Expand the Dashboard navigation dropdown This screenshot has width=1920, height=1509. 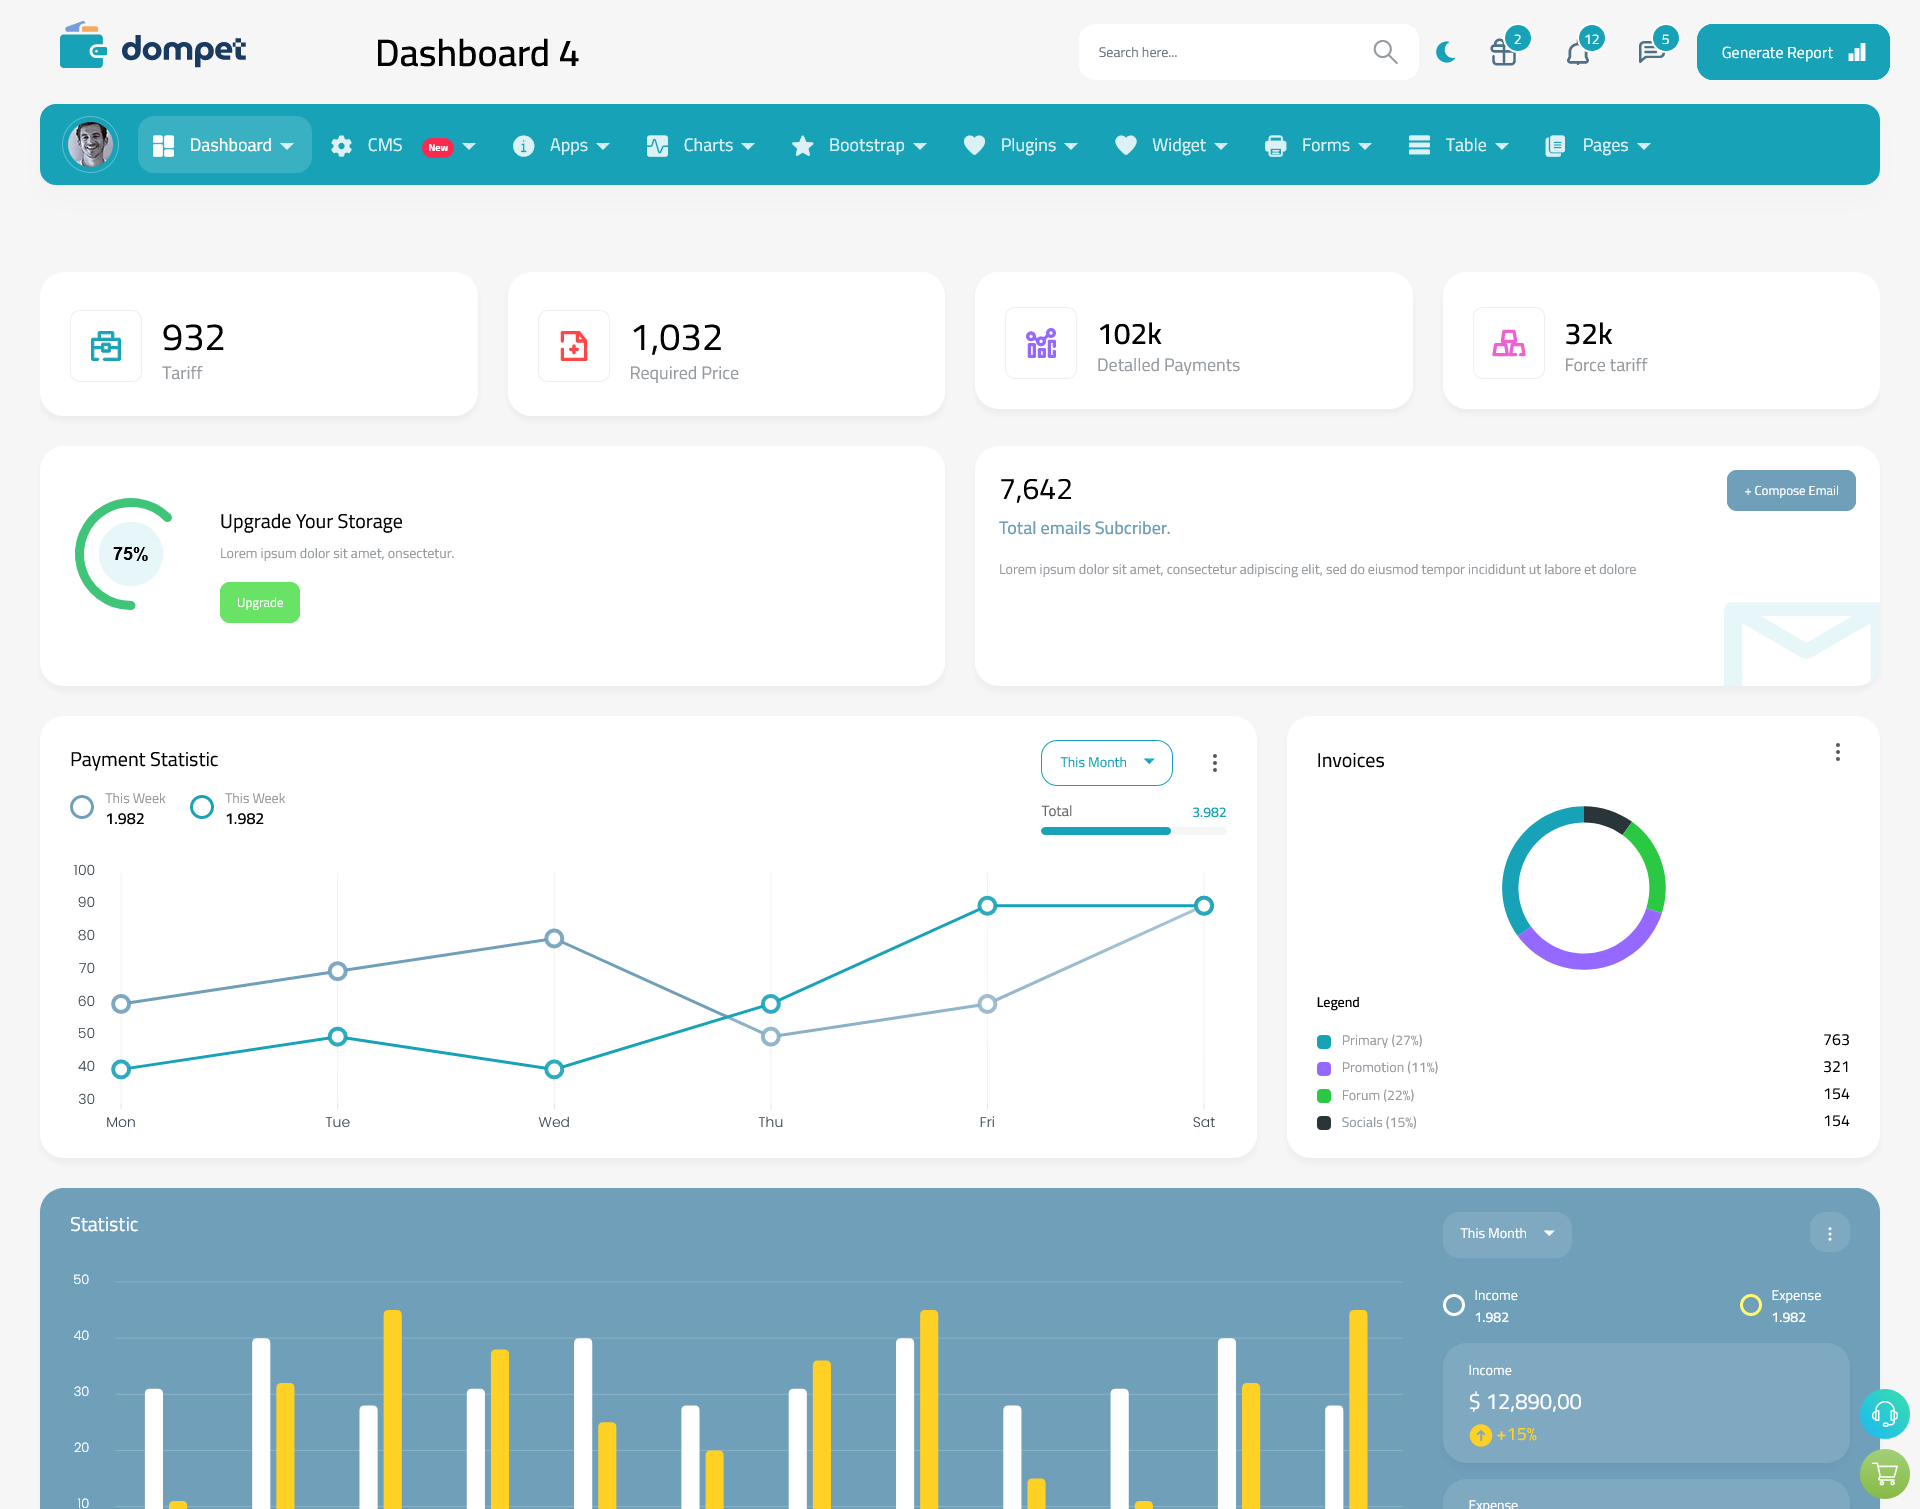tap(288, 145)
